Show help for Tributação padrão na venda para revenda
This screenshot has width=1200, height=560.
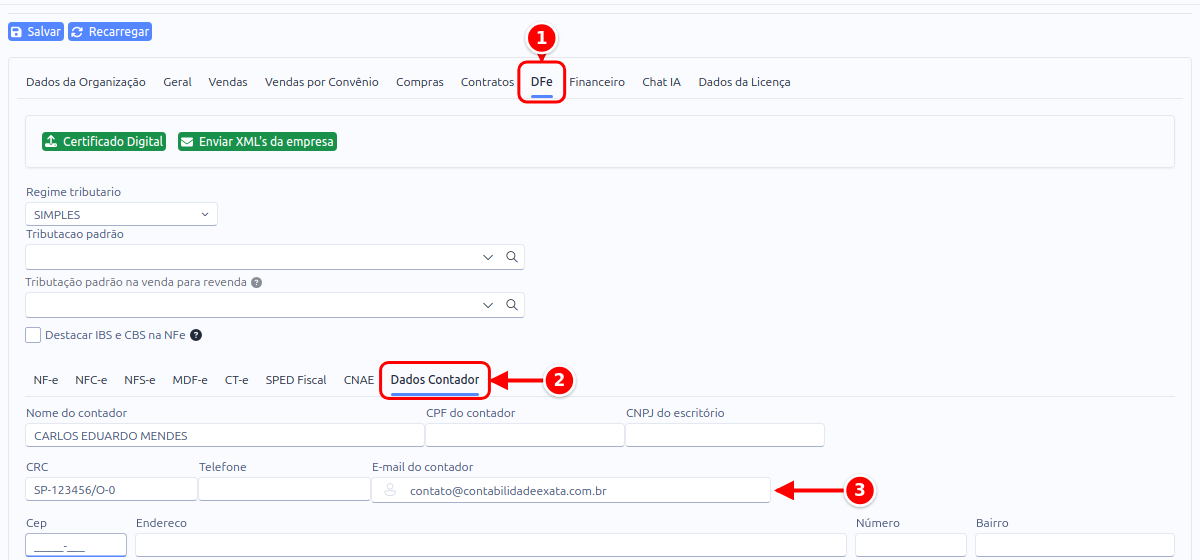click(x=257, y=283)
